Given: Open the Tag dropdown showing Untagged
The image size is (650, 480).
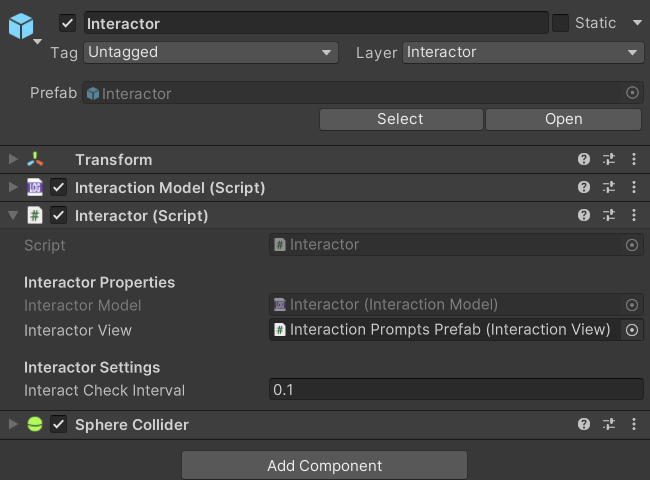Looking at the screenshot, I should point(211,53).
